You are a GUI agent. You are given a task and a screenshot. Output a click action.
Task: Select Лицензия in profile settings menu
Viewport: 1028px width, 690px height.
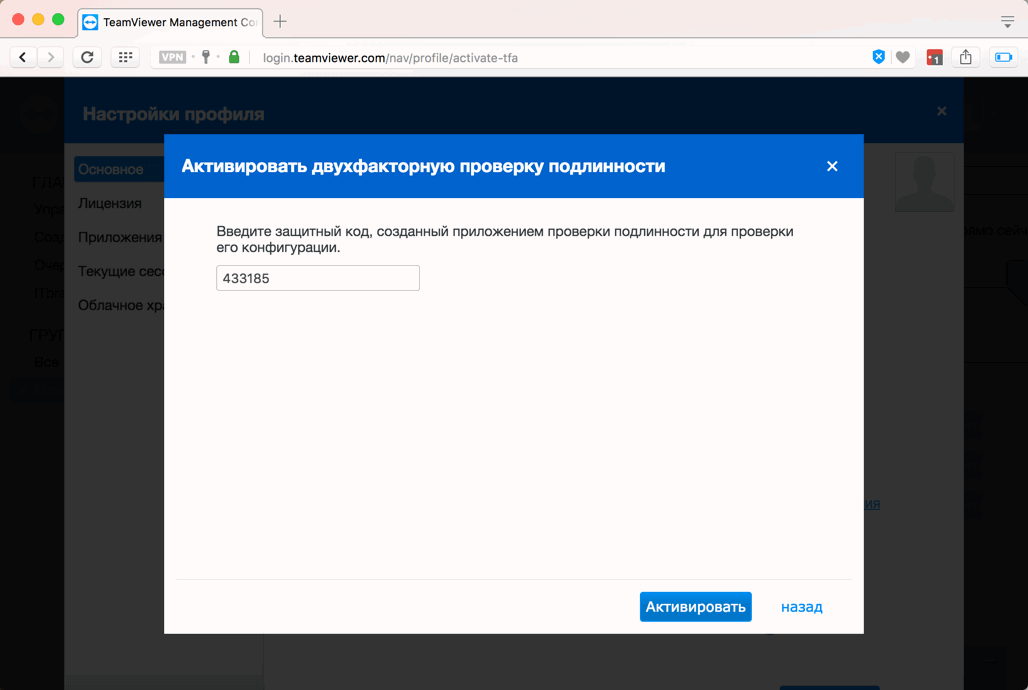coord(110,203)
